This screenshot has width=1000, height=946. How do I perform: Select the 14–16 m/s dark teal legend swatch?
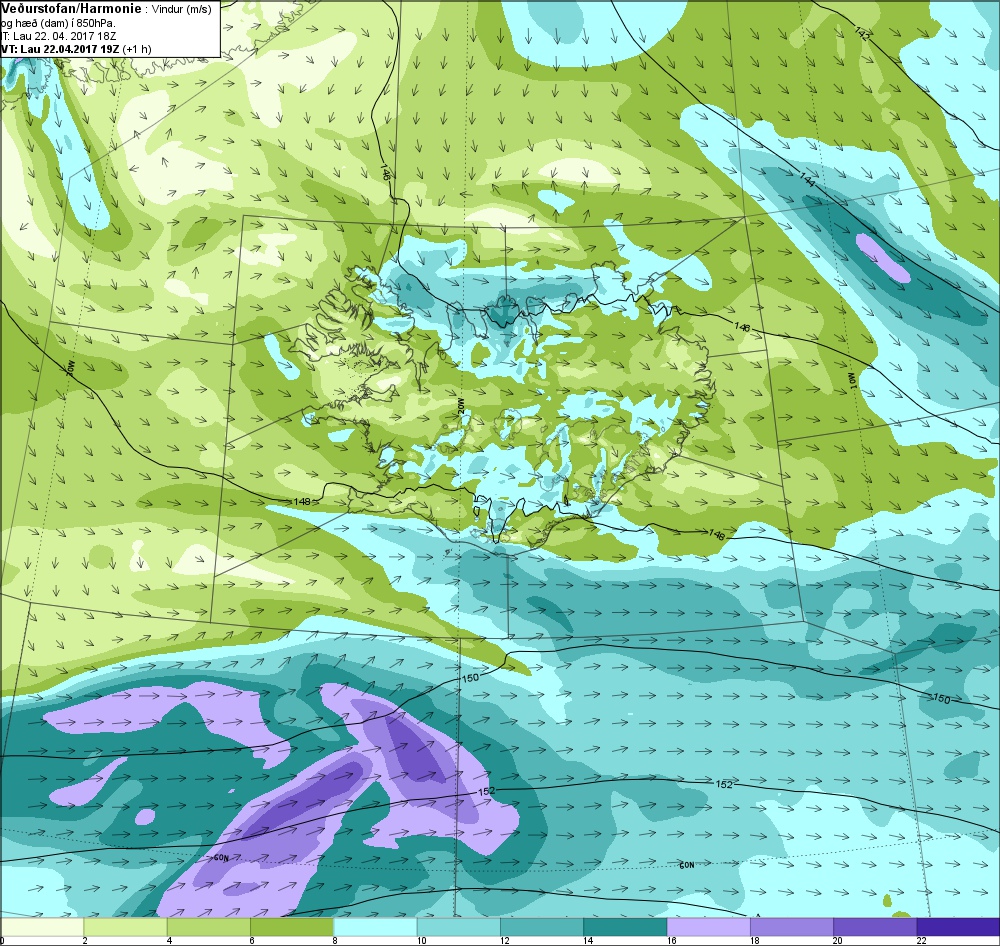(625, 926)
